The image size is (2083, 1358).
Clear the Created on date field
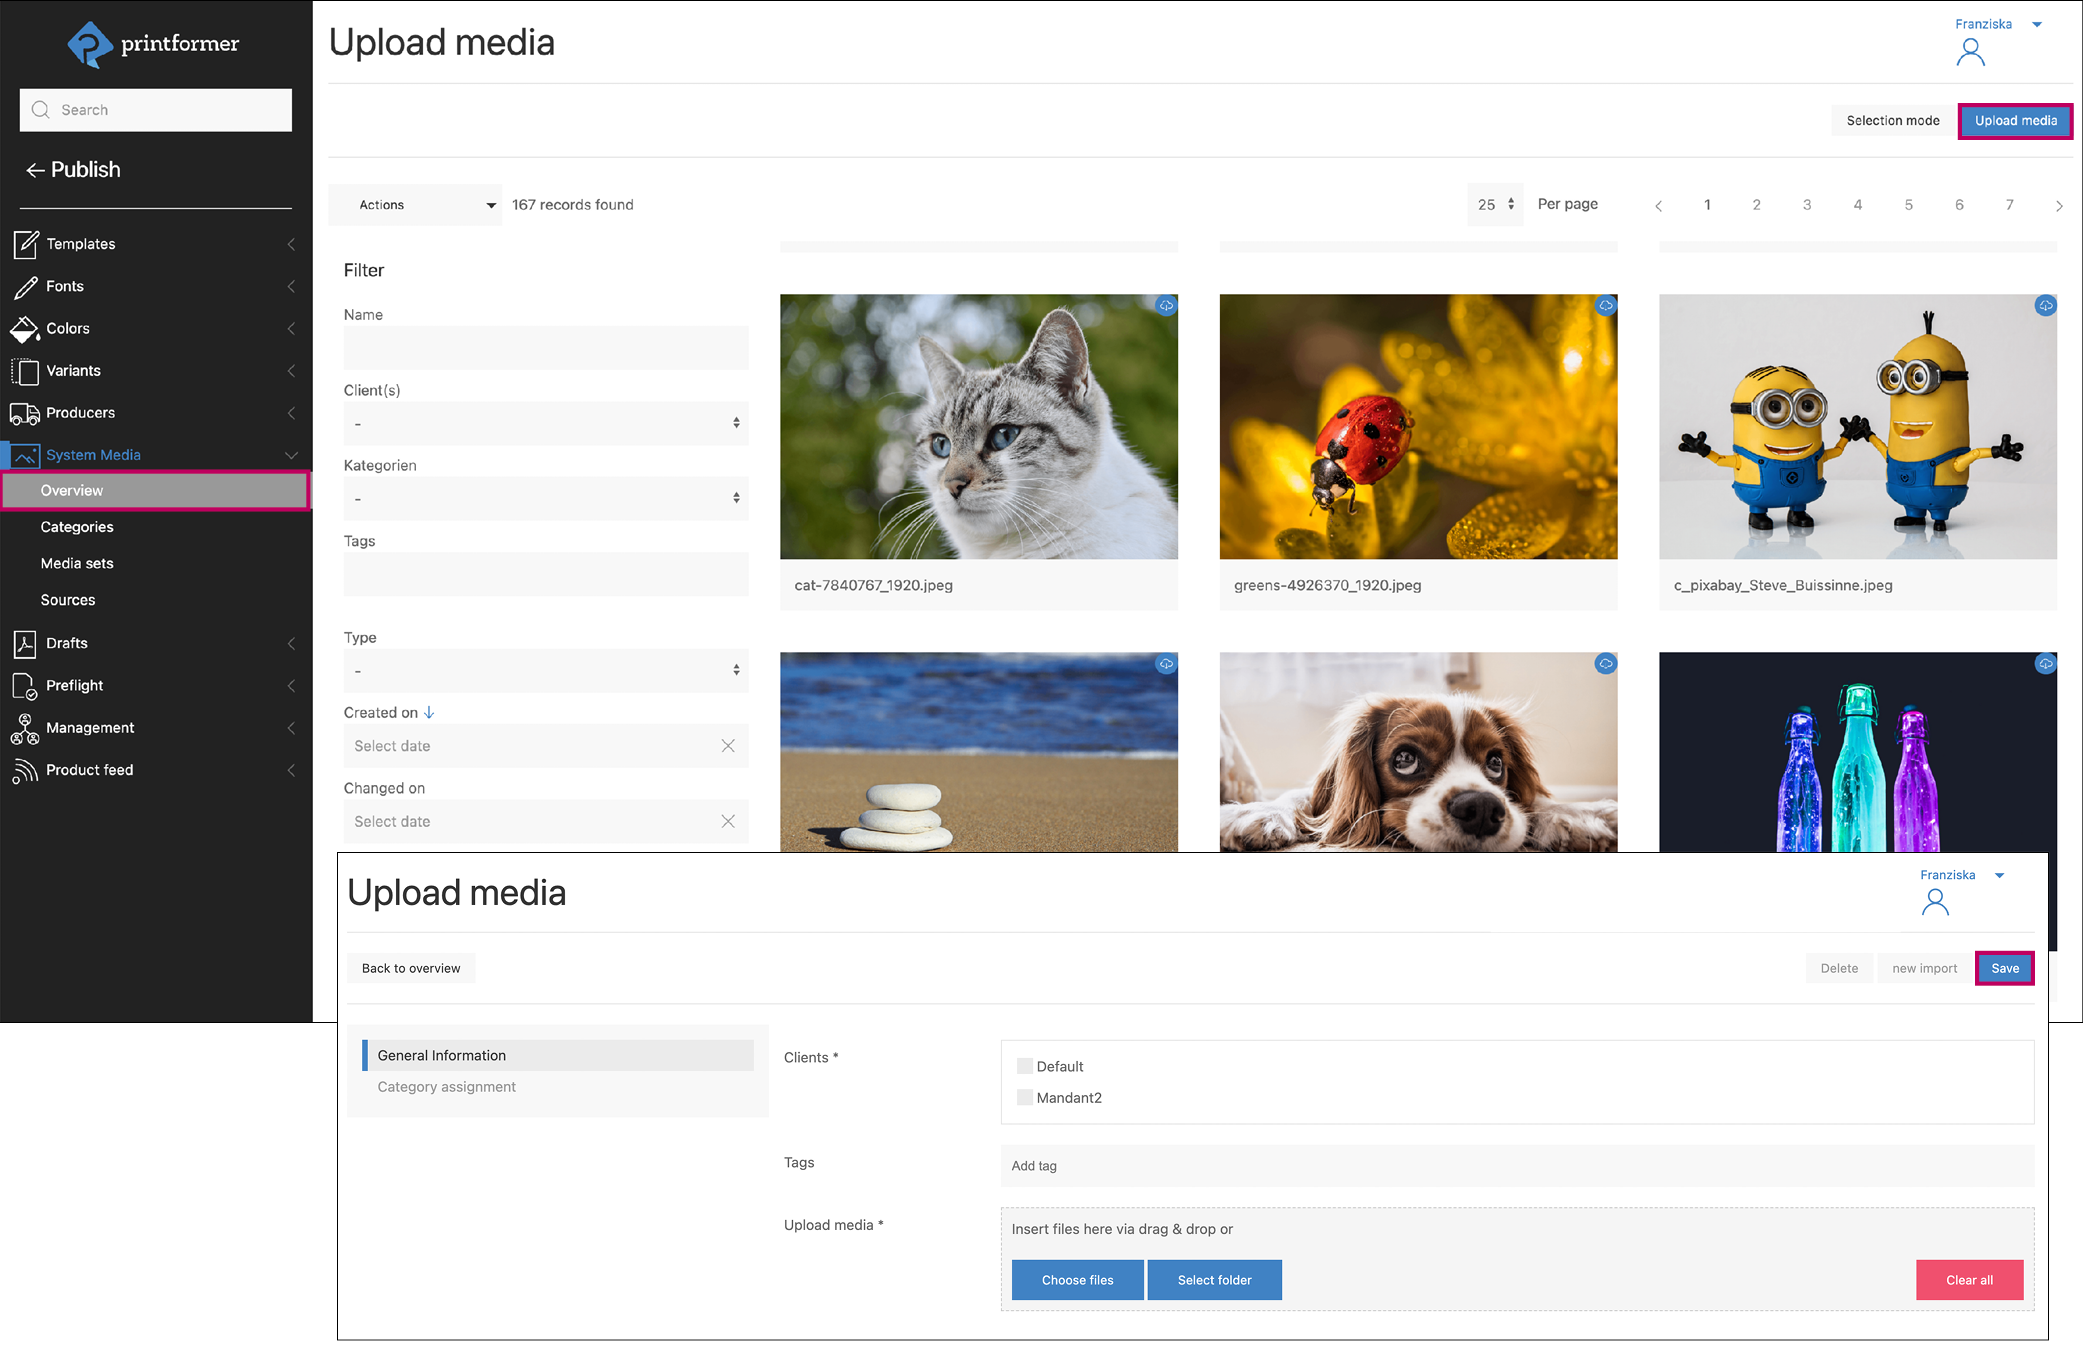728,746
